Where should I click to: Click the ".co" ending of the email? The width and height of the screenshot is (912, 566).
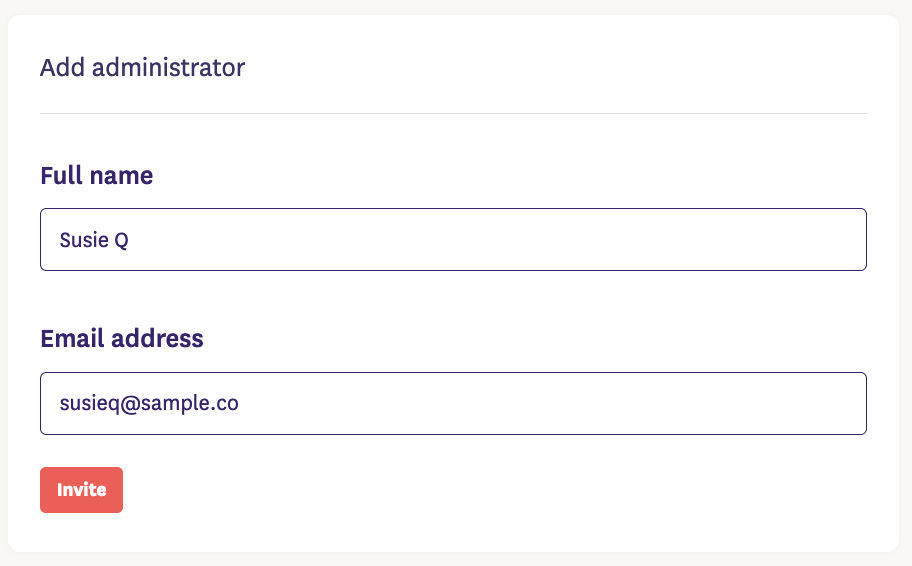[226, 403]
